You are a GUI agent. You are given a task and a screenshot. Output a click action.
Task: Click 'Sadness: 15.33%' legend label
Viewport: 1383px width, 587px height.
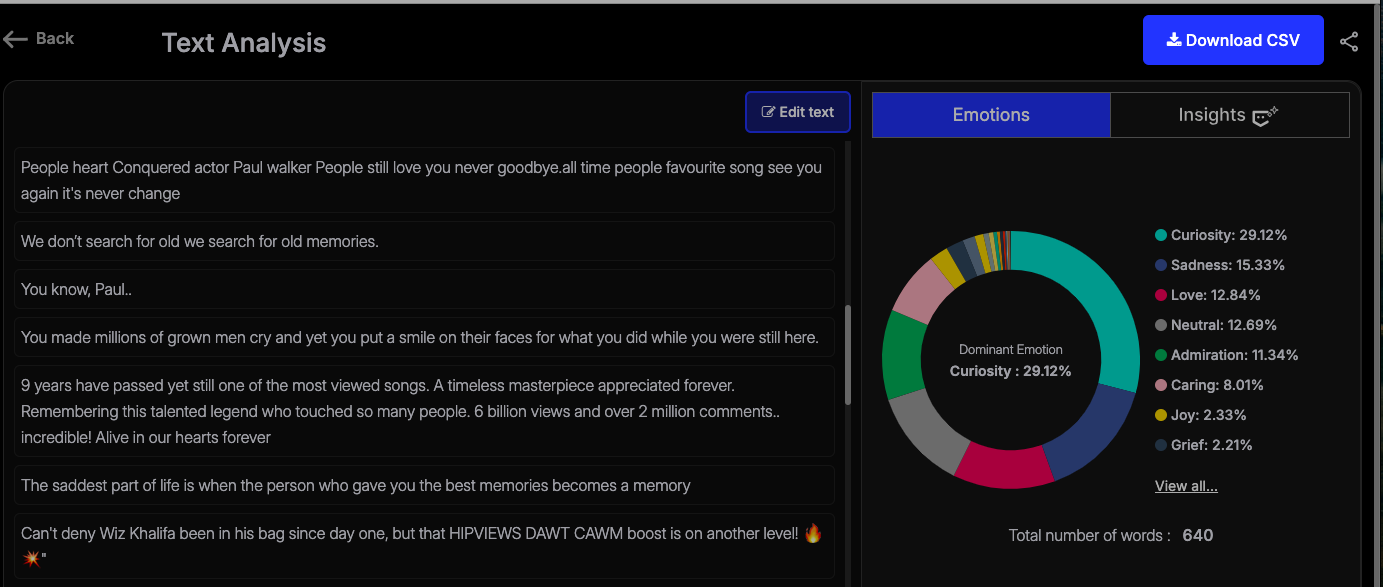pos(1228,265)
